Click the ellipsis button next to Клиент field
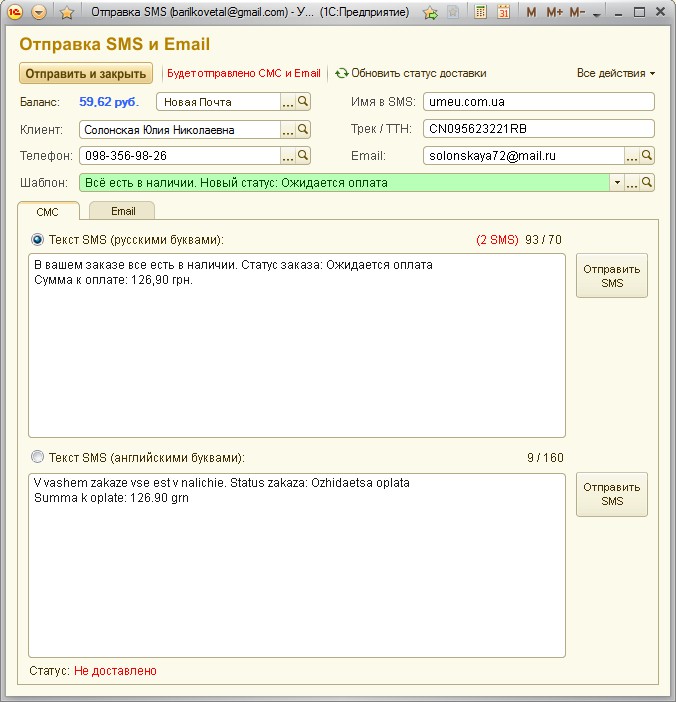Screen dimensions: 676x702 [x=288, y=130]
